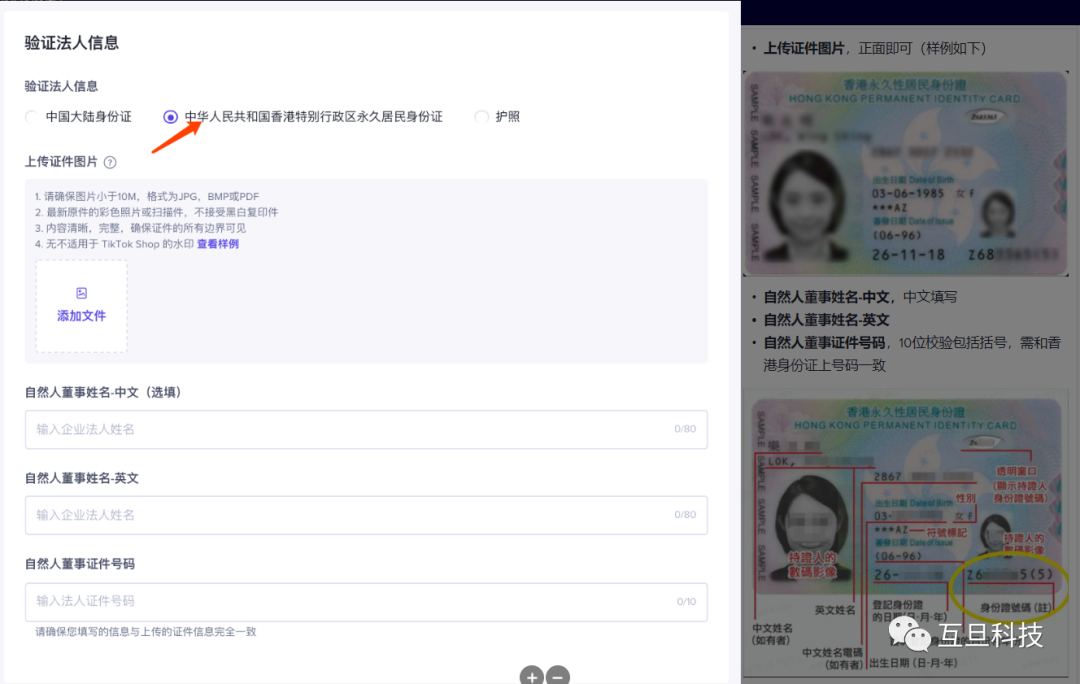Select the 中国大陆身份证 radio button
The width and height of the screenshot is (1080, 684).
32,117
